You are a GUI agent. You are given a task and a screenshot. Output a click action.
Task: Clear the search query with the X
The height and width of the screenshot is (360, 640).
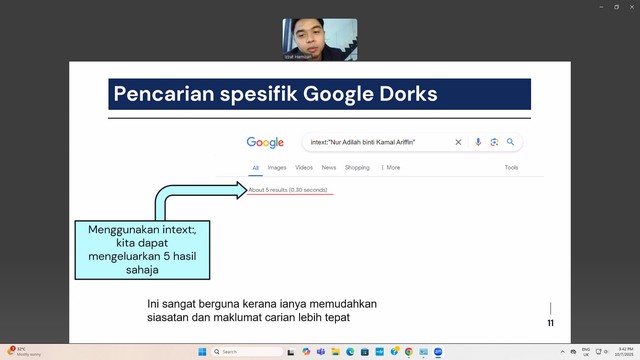(x=458, y=142)
